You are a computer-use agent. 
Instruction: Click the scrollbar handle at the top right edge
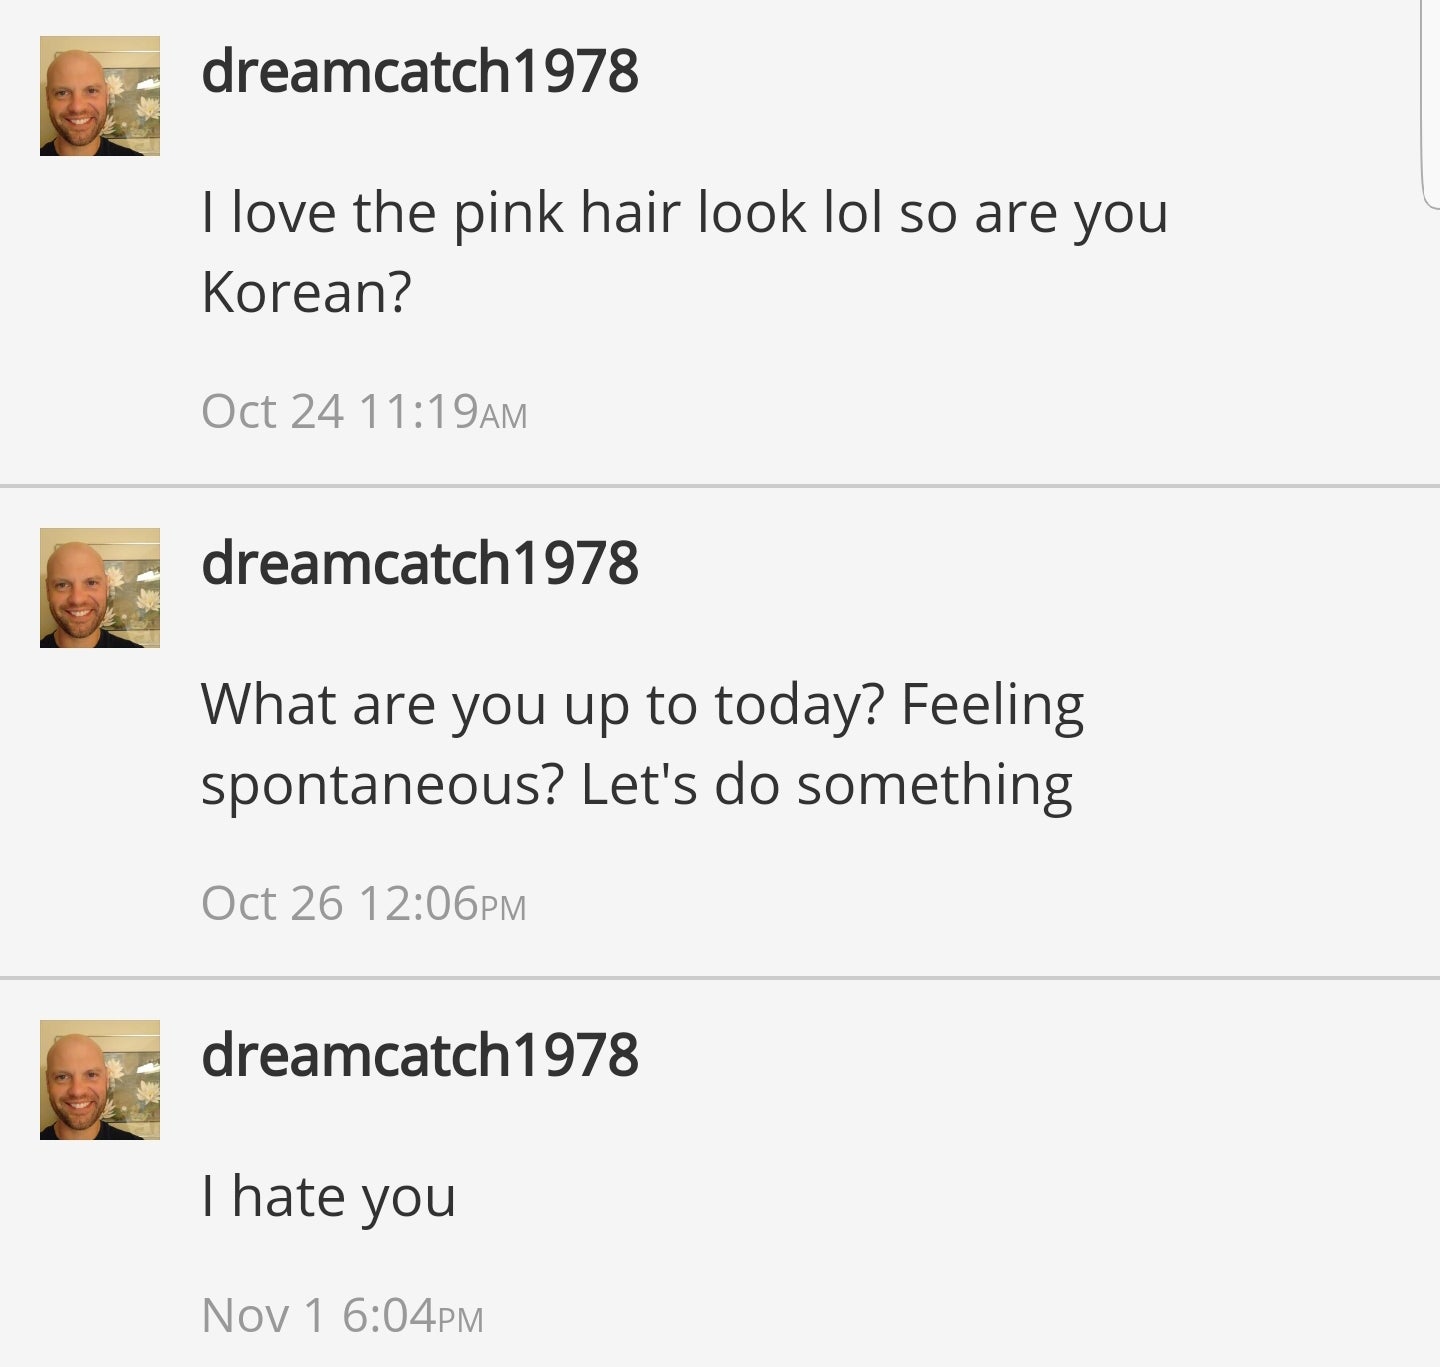pos(1431,104)
